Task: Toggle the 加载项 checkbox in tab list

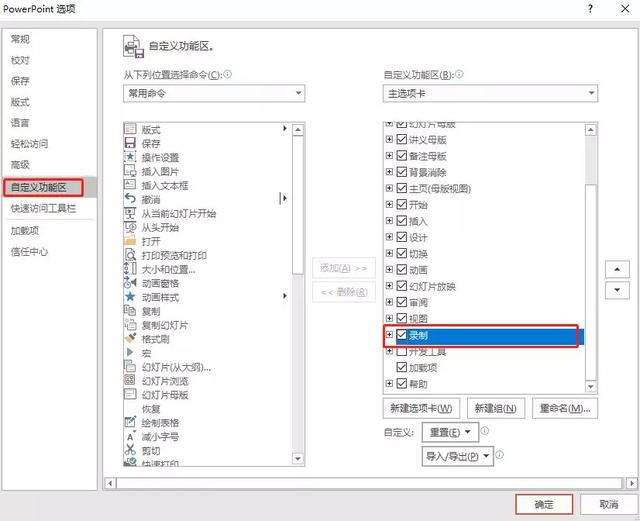Action: tap(402, 367)
